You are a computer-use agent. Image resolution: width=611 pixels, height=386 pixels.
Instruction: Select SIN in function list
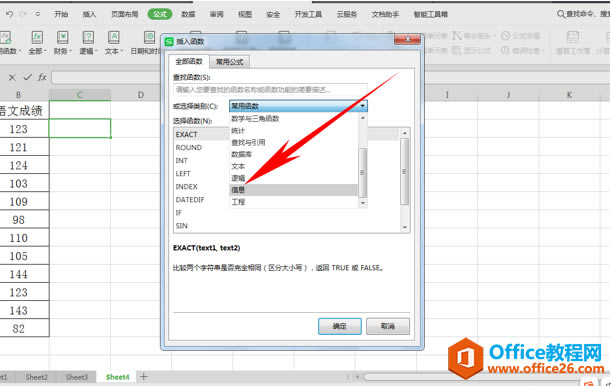182,226
